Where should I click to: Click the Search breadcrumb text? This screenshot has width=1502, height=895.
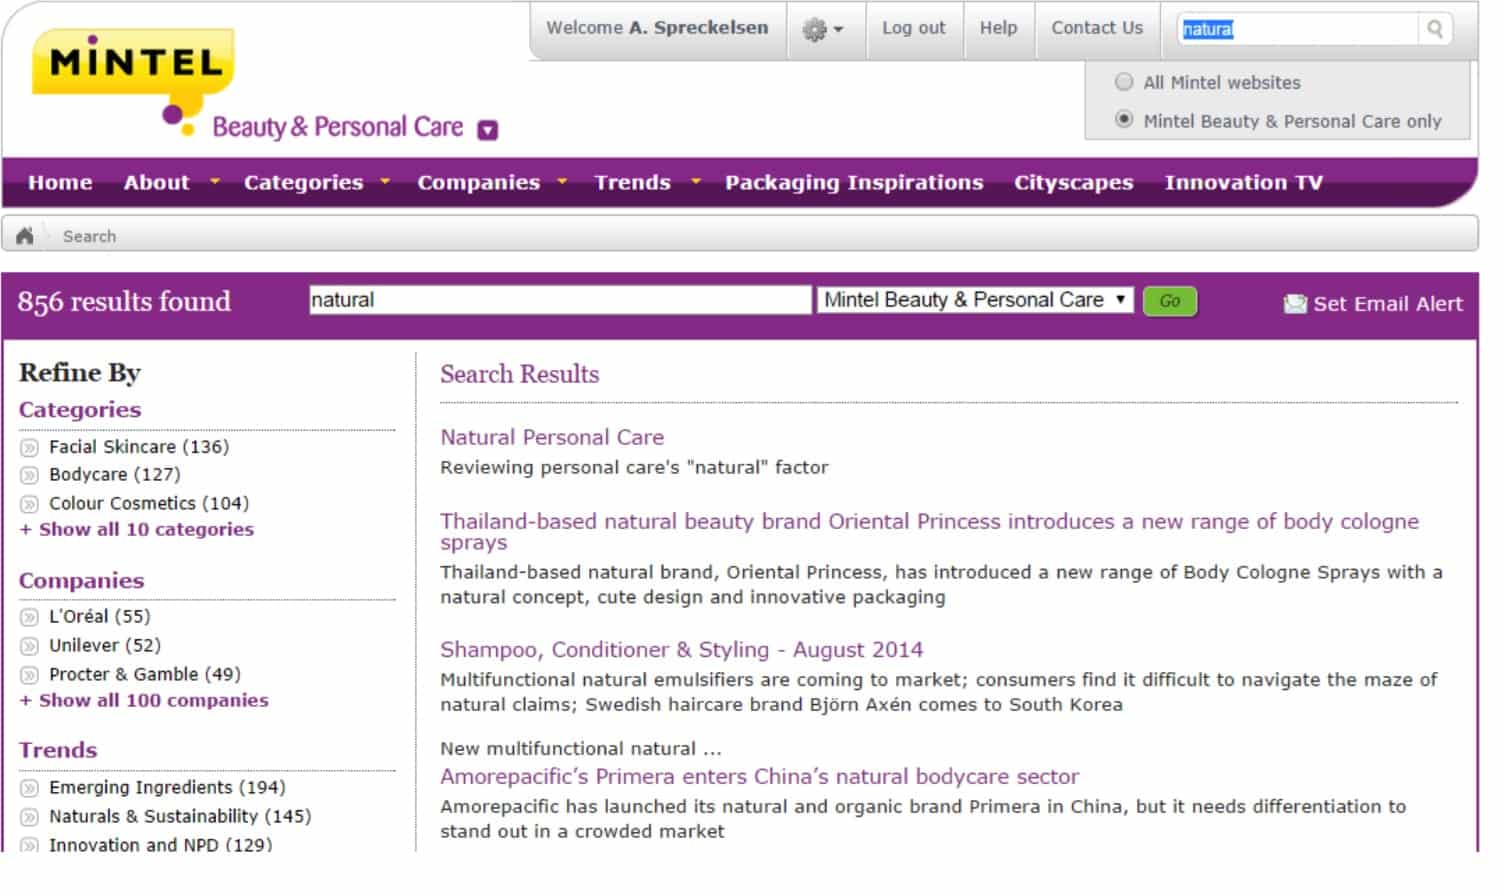point(89,236)
